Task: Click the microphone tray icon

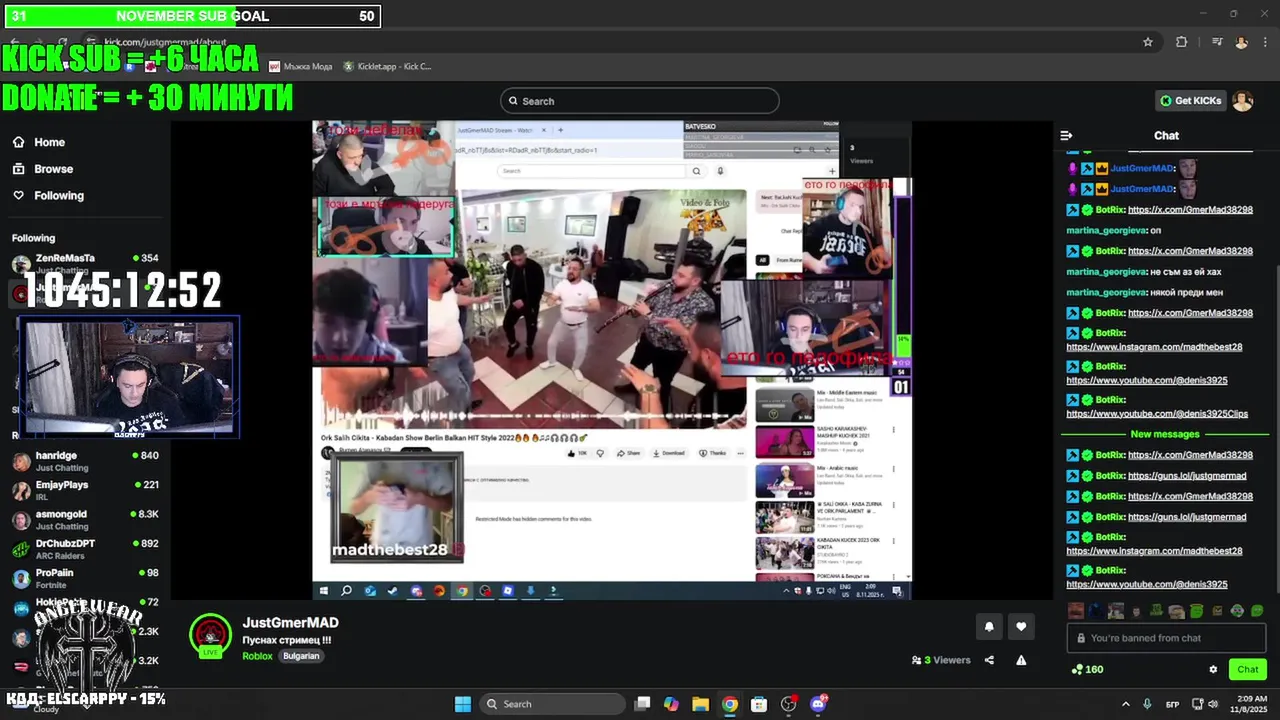Action: pyautogui.click(x=1146, y=704)
